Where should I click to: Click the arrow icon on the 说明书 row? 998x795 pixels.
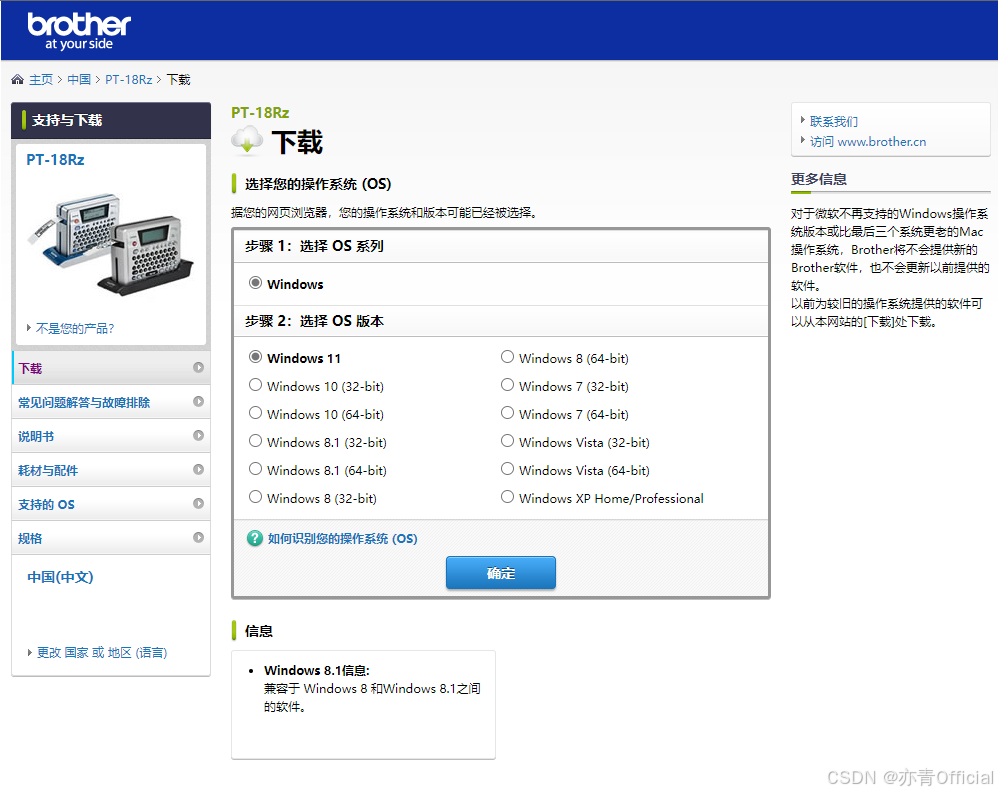click(x=199, y=435)
